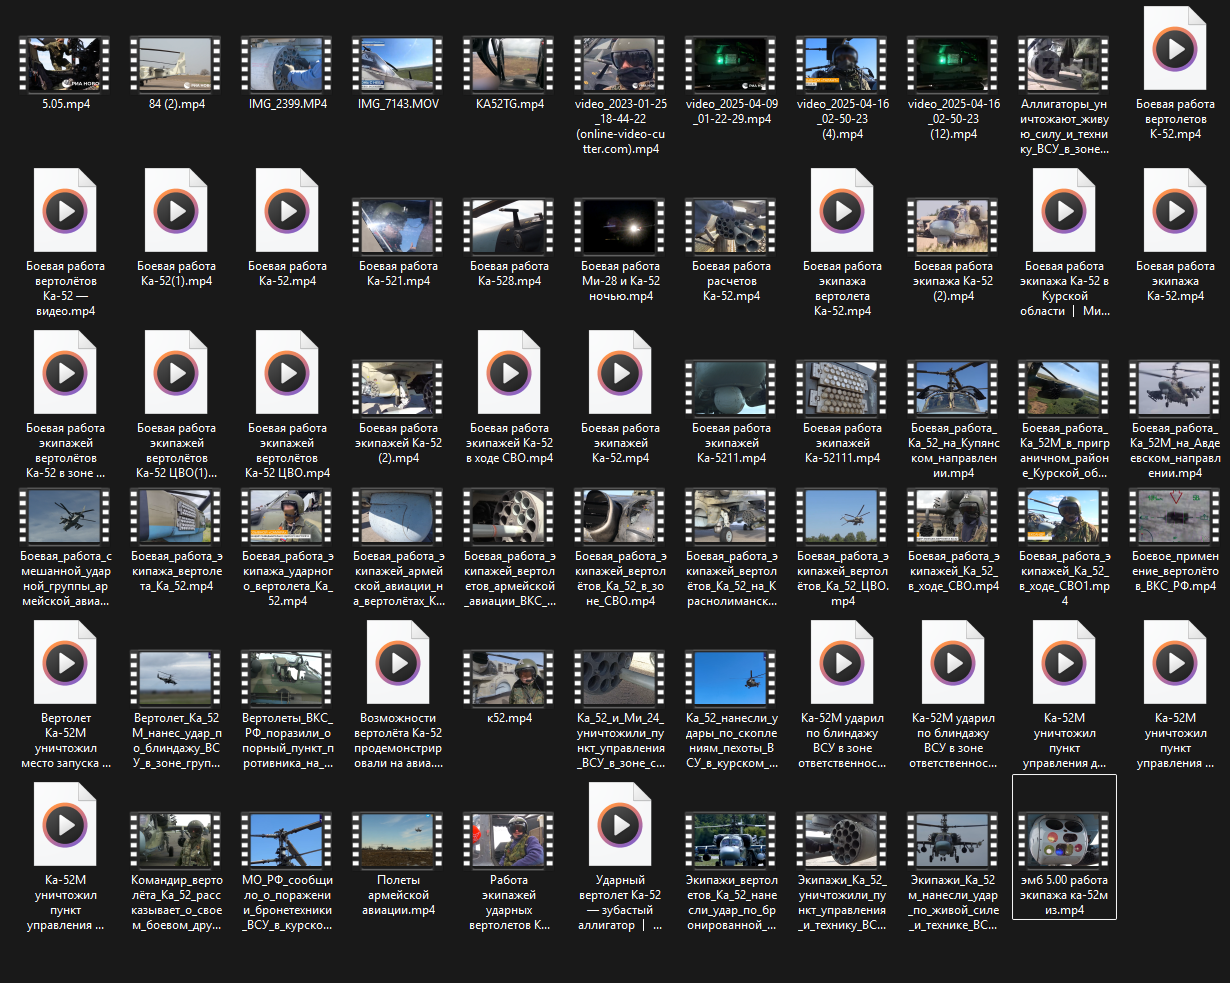Click icon of Боевая работа вертолётов Ка-52 — видео.mp4
The height and width of the screenshot is (983, 1230).
pyautogui.click(x=65, y=211)
